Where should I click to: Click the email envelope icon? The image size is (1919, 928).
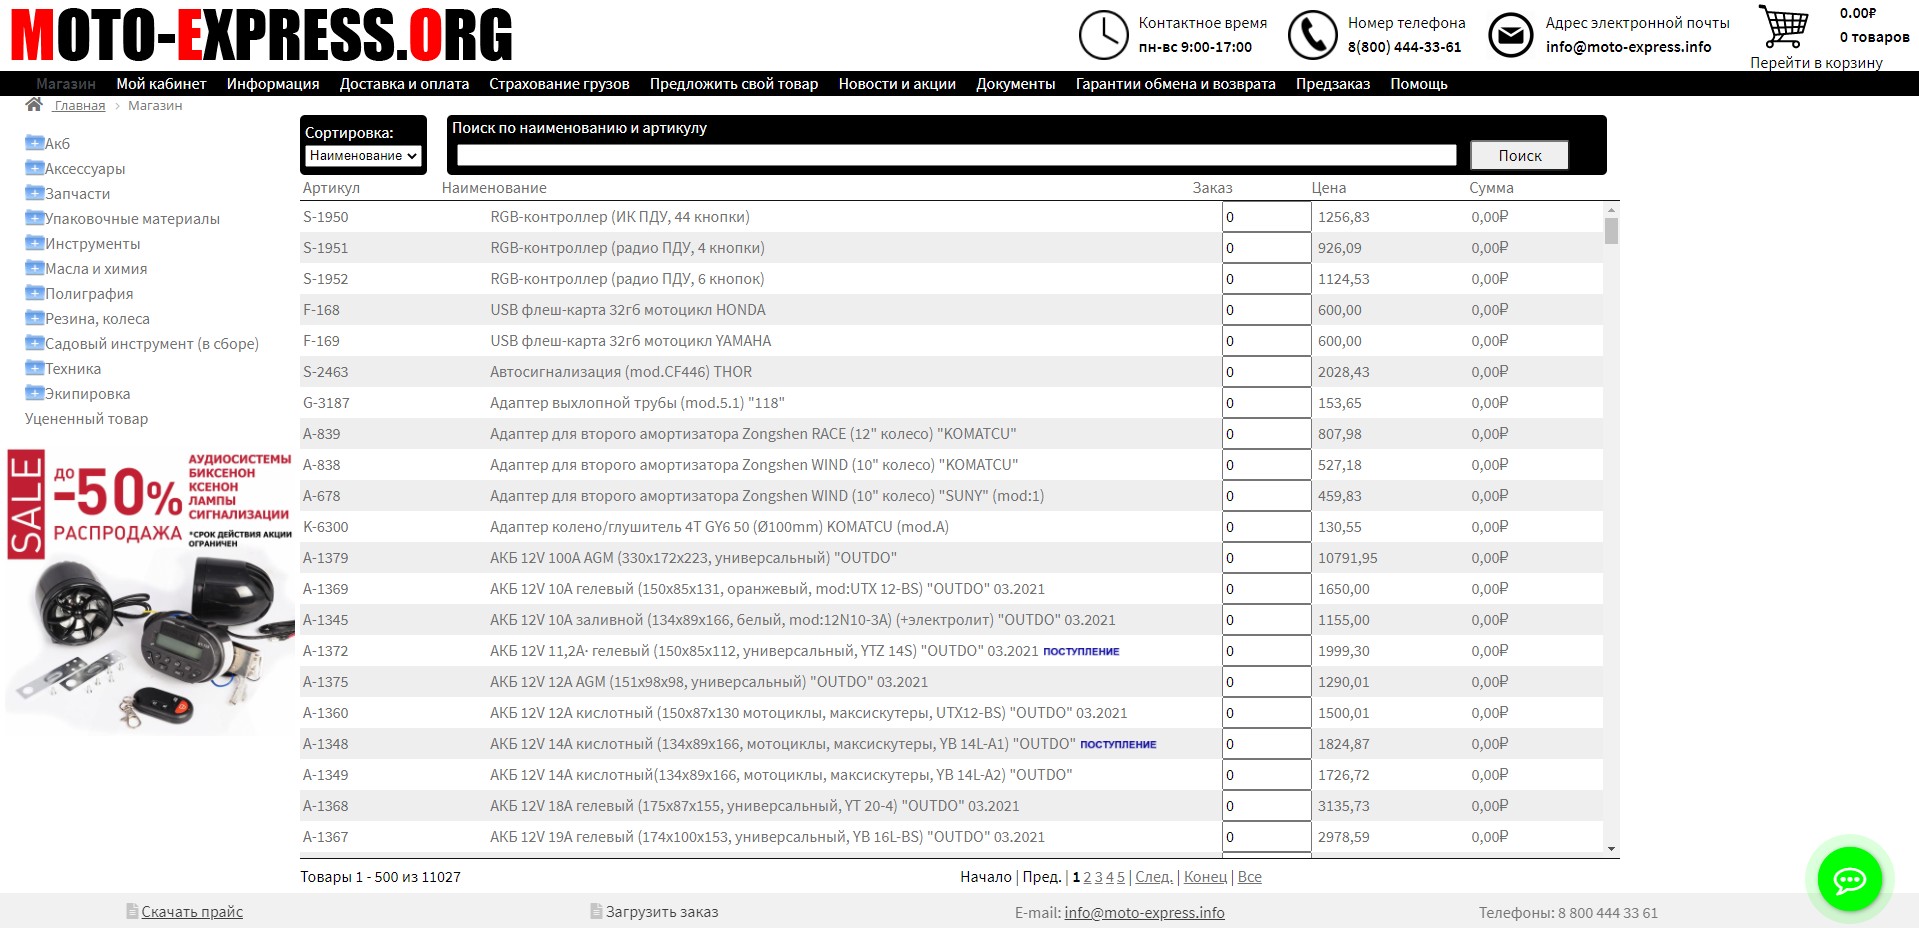1510,35
